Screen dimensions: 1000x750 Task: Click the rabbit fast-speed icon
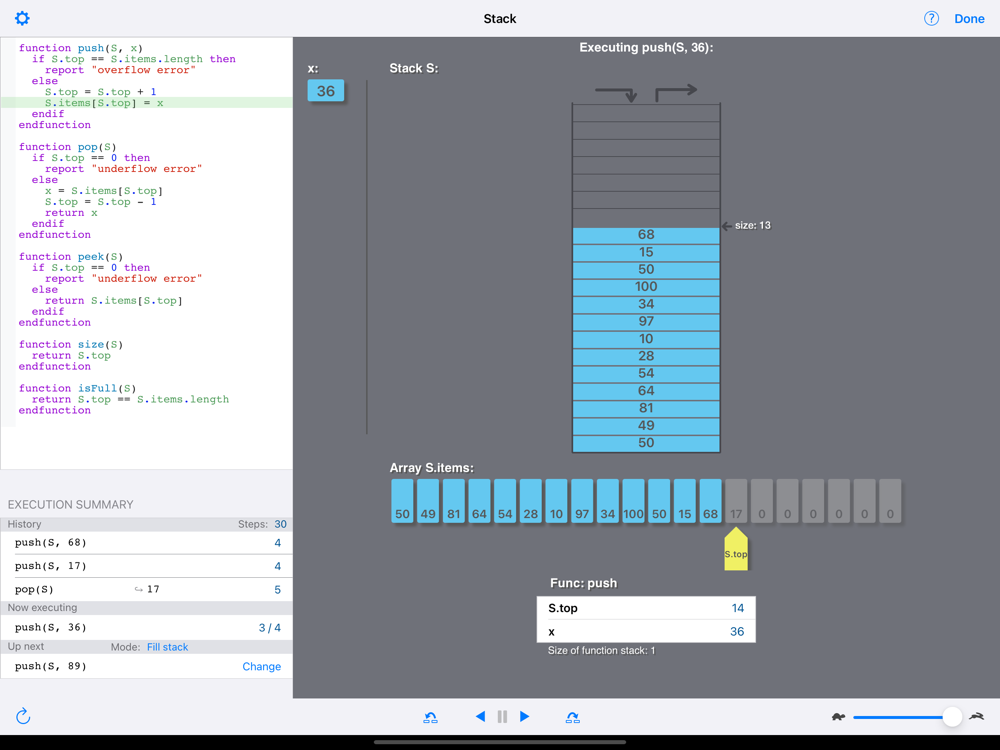976,717
